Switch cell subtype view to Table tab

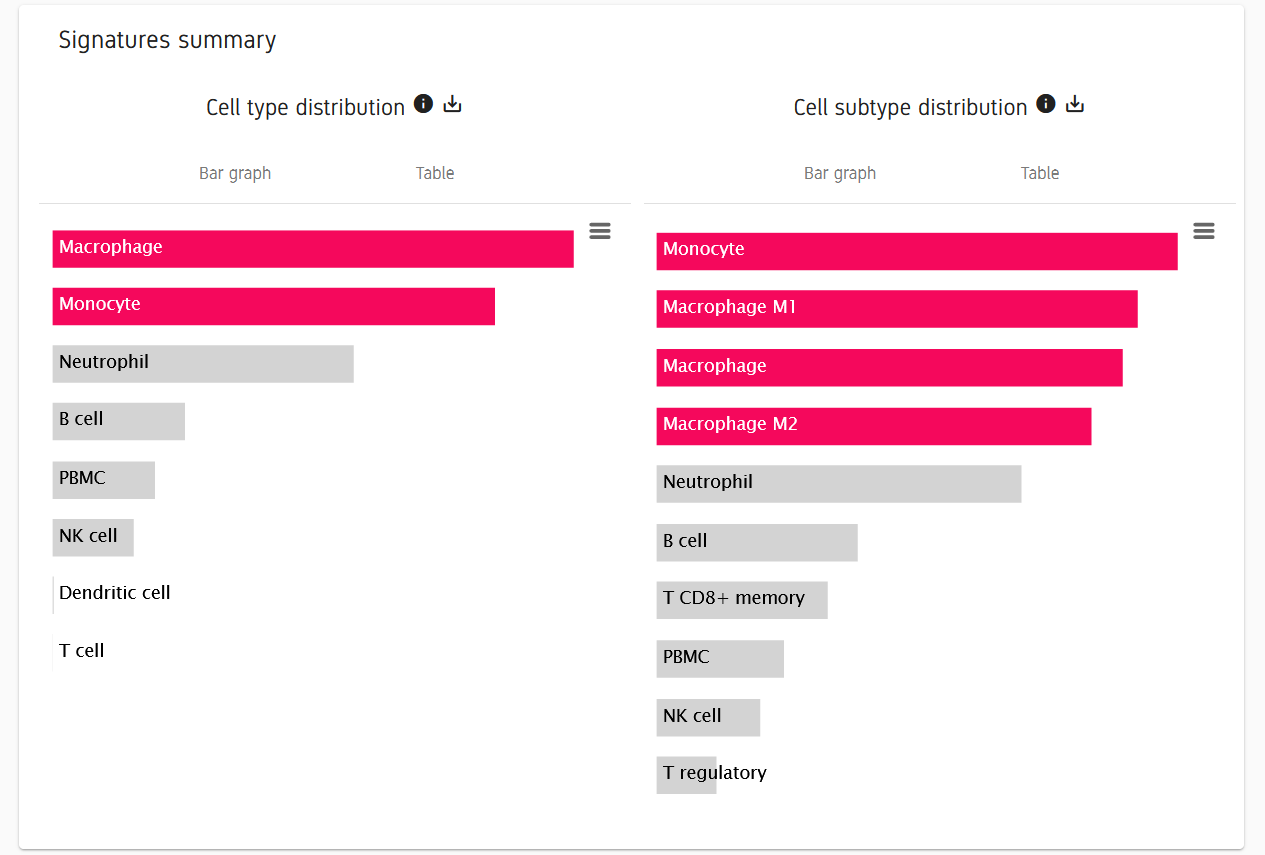(1040, 173)
